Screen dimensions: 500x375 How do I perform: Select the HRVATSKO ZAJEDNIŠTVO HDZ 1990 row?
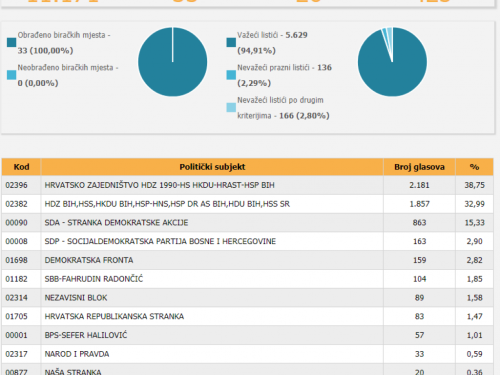coord(247,185)
